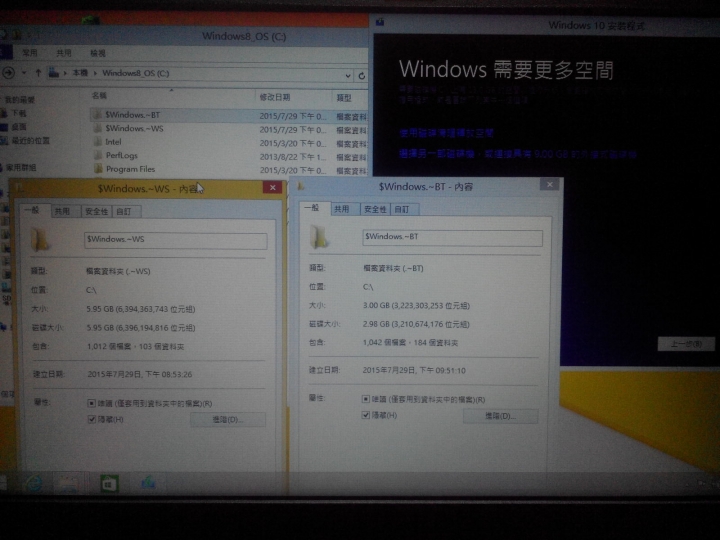Click the up arrow in Explorer toolbar
The height and width of the screenshot is (540, 720).
[39, 73]
